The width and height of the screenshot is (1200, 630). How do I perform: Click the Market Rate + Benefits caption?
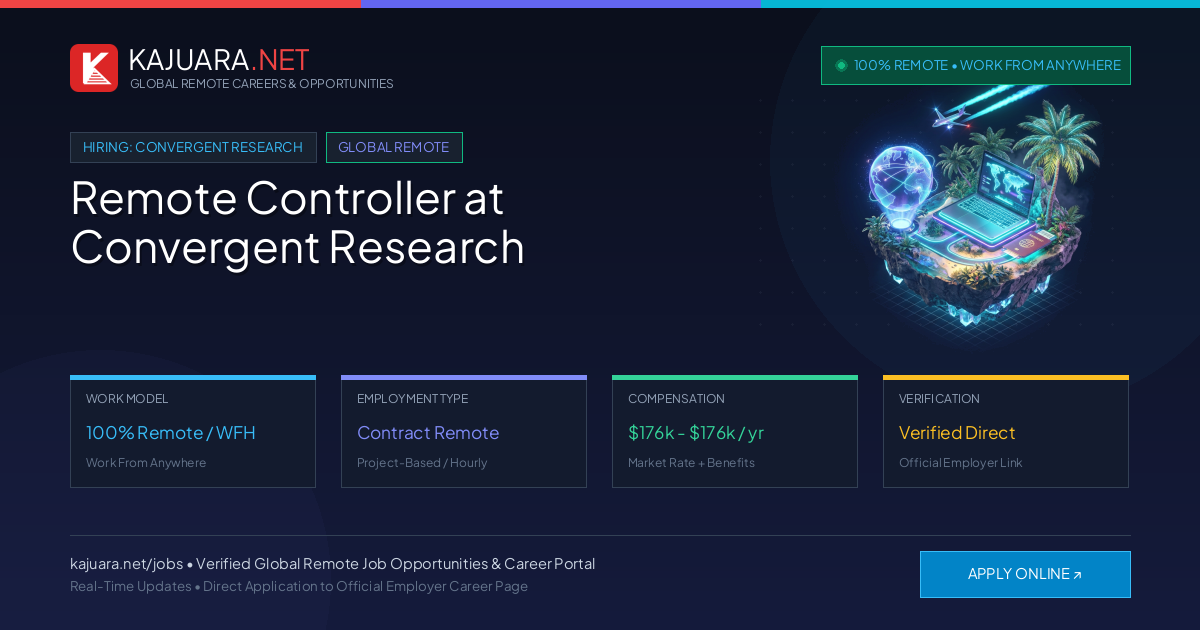coord(691,463)
